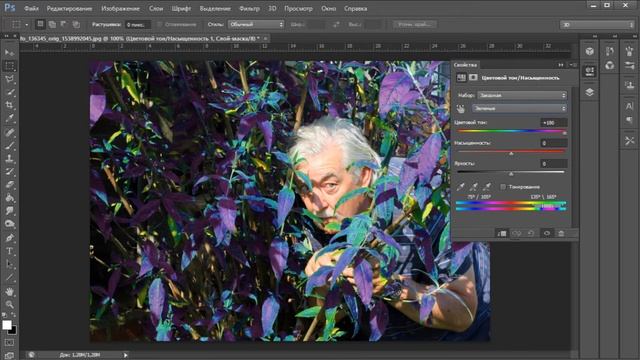Viewport: 640px width, 360px height.
Task: Open the Окно menu
Action: [328, 8]
